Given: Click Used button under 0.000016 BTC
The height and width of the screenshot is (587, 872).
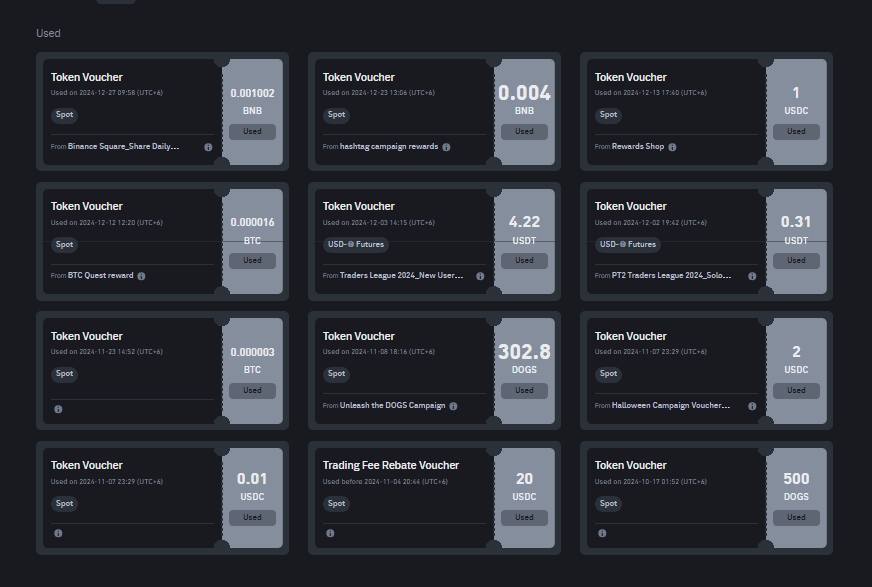Looking at the screenshot, I should tap(252, 261).
